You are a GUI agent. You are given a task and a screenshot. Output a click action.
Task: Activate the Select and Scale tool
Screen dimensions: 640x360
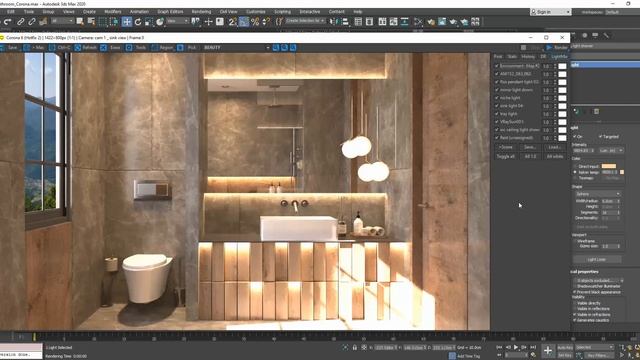(x=149, y=22)
